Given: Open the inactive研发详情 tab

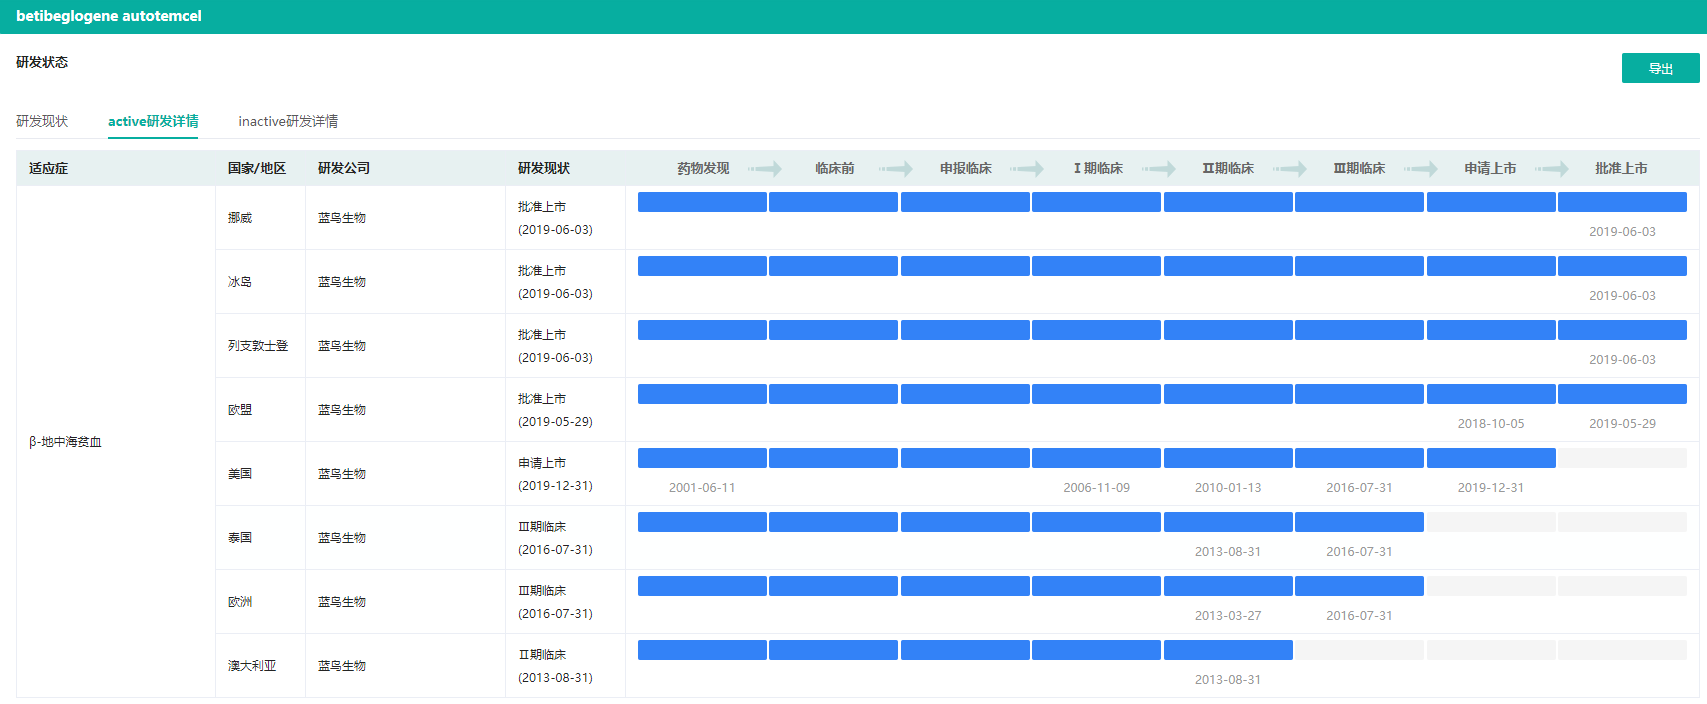Looking at the screenshot, I should pos(288,121).
